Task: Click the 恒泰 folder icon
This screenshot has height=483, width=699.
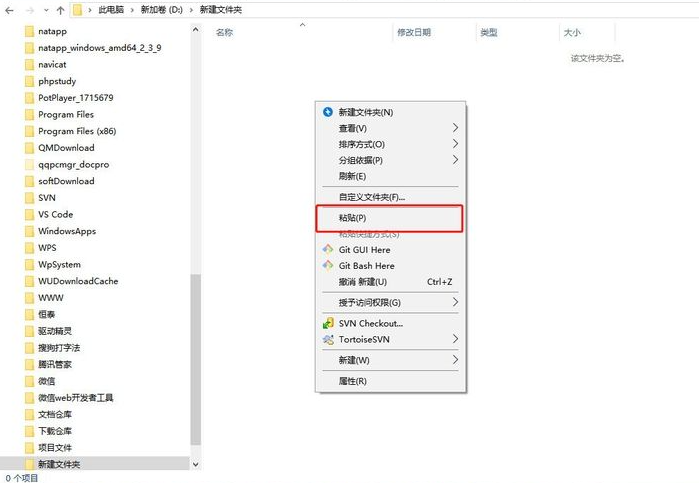Action: click(x=29, y=314)
